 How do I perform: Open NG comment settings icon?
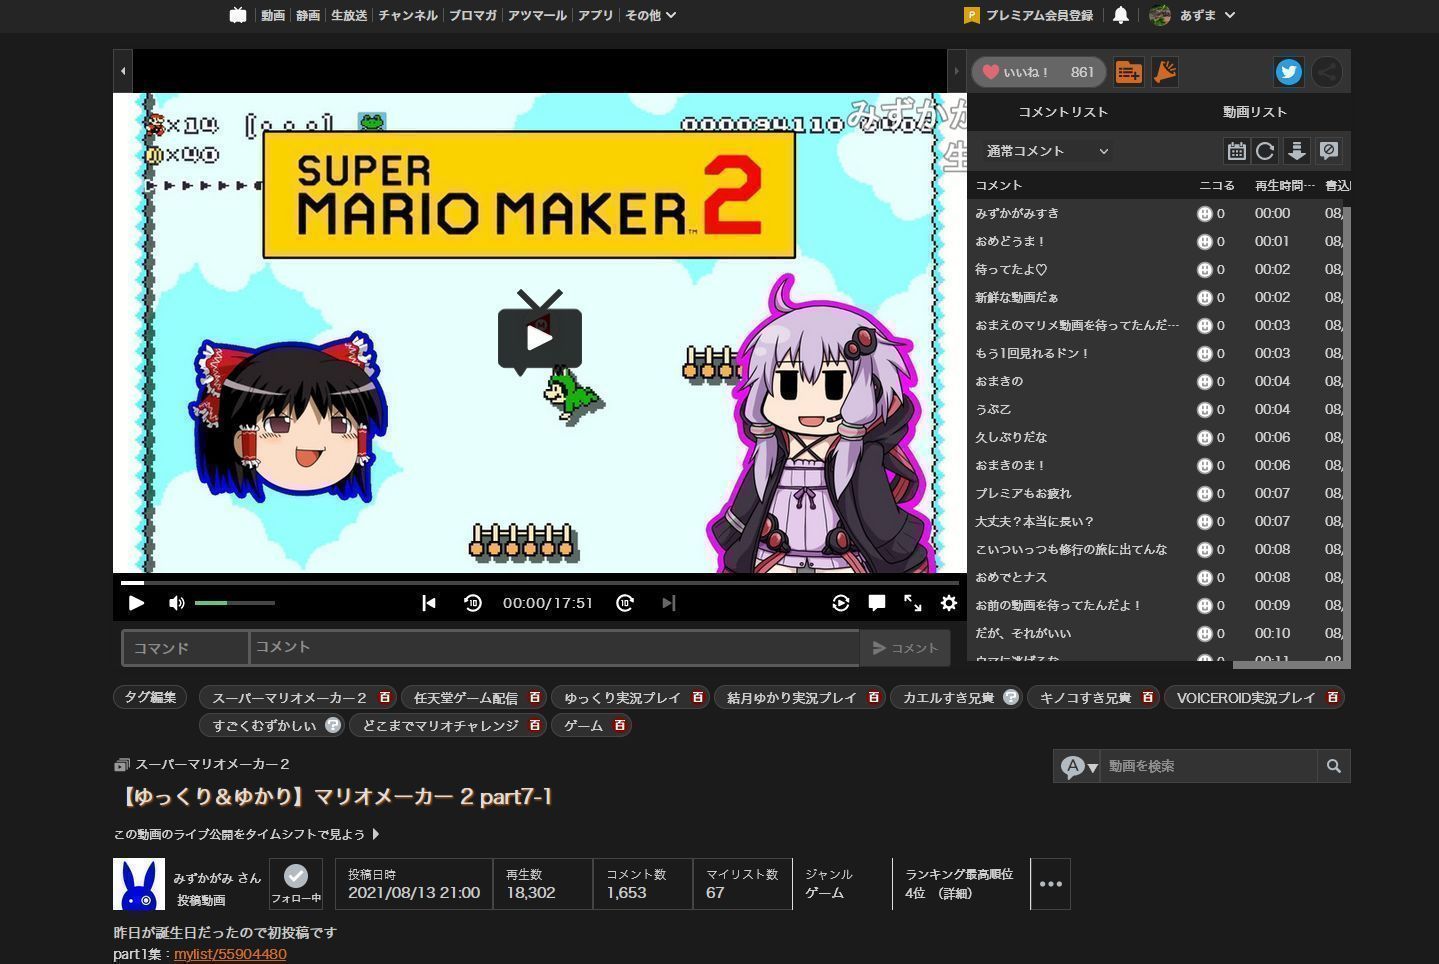[1329, 151]
